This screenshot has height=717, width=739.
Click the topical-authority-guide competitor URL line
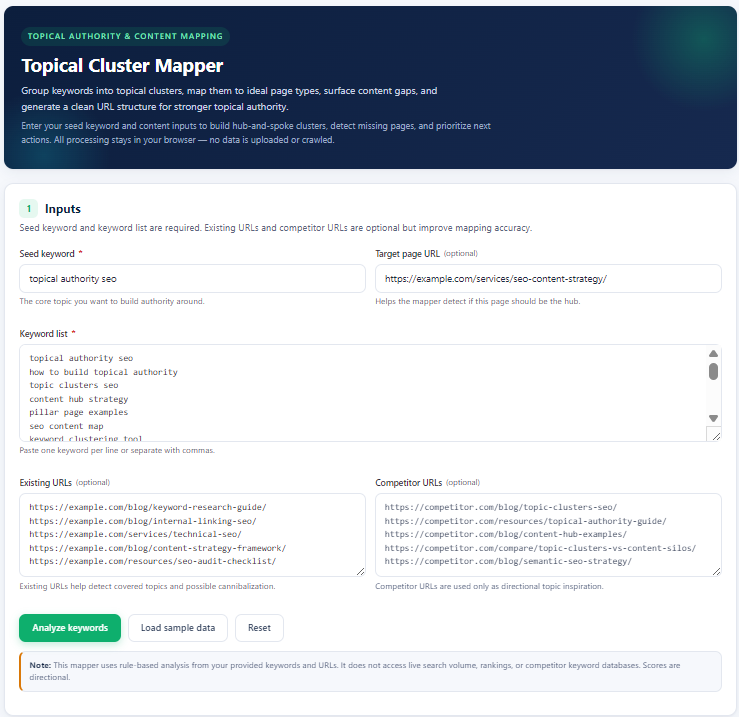tap(526, 521)
